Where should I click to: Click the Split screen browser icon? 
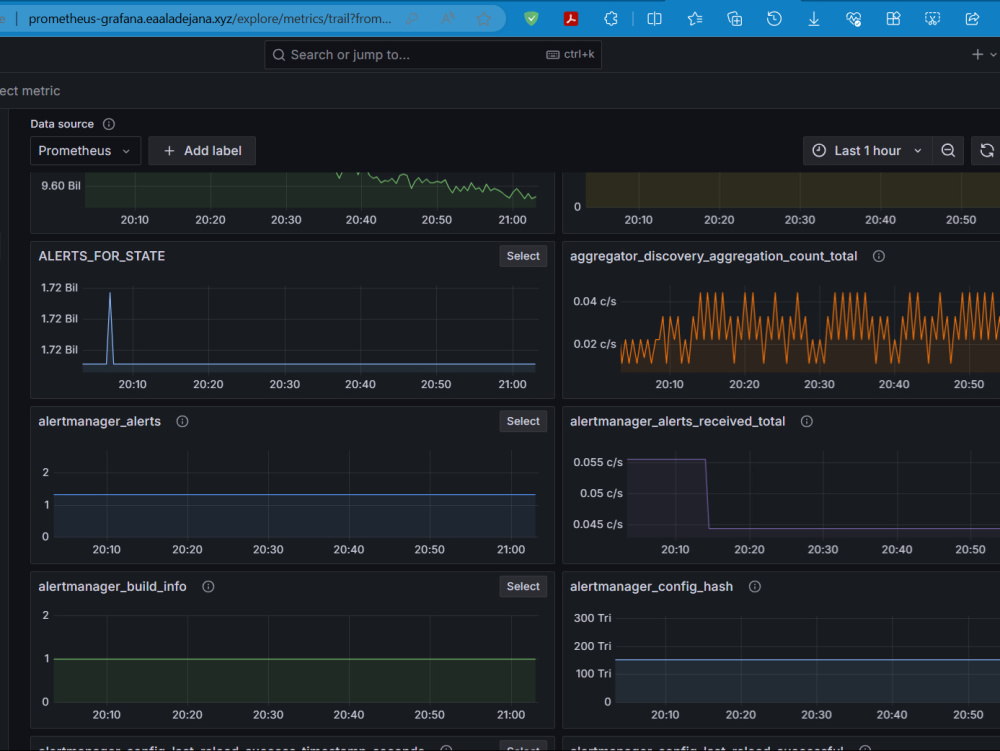pos(654,18)
